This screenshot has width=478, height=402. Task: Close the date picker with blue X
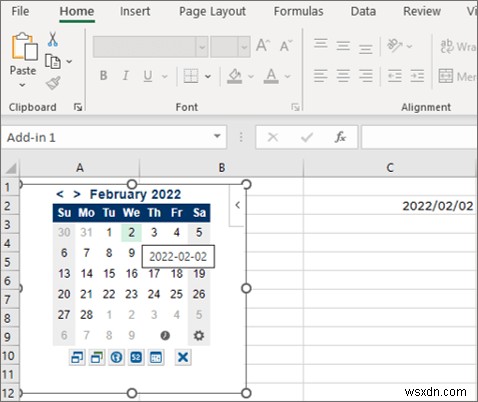tap(183, 357)
